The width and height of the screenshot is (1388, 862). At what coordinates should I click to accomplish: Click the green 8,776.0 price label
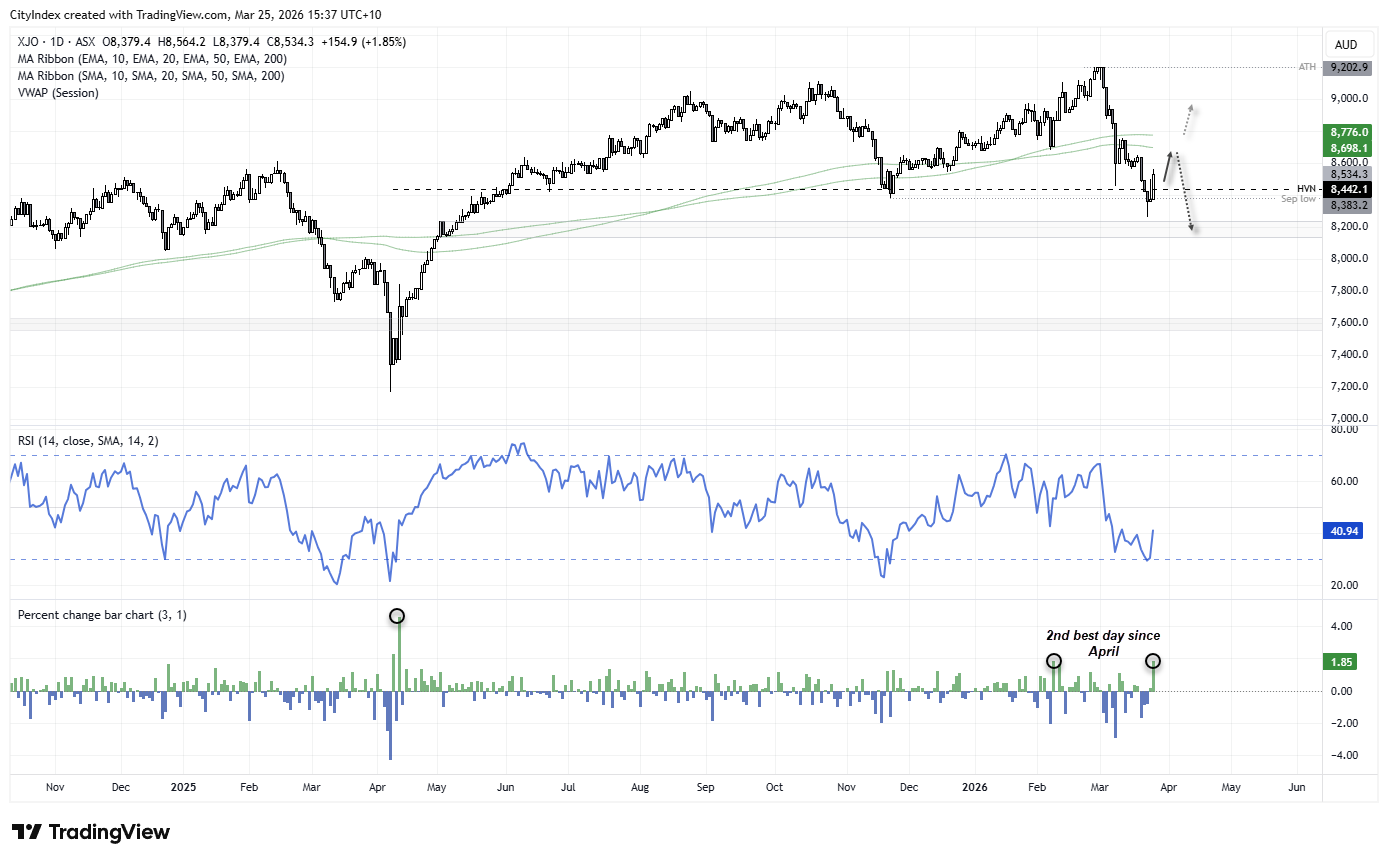[x=1347, y=131]
